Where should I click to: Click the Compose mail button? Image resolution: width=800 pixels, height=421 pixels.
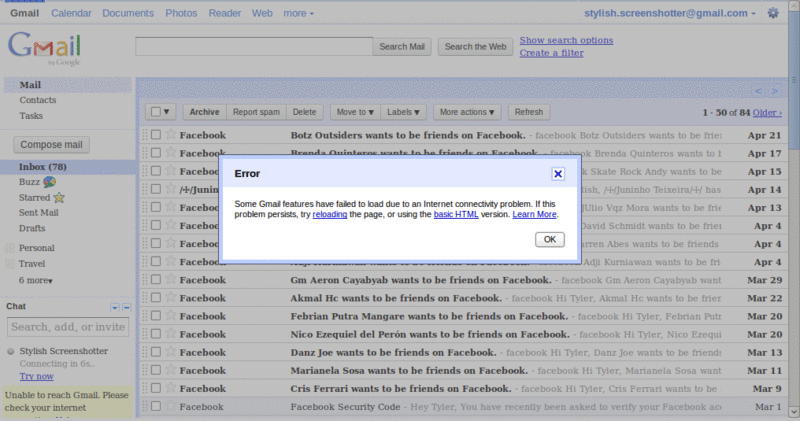click(x=51, y=144)
